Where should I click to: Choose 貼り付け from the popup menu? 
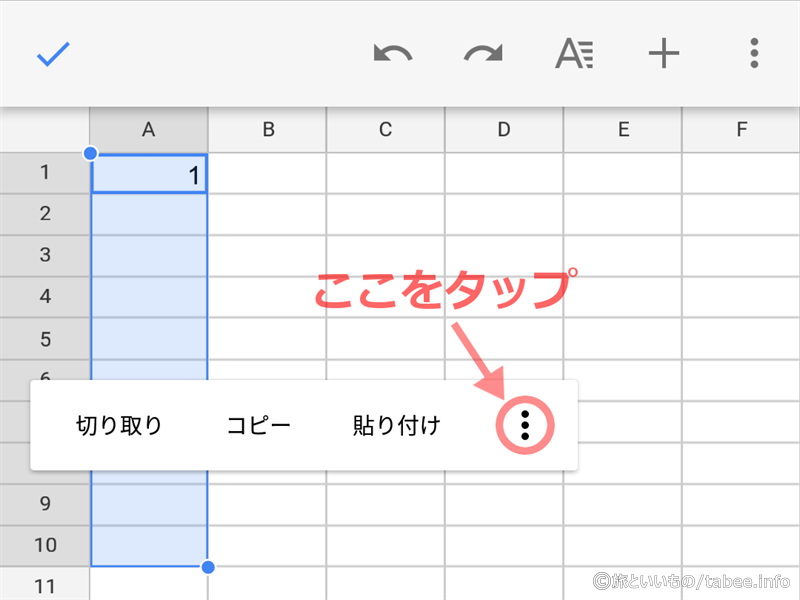396,425
